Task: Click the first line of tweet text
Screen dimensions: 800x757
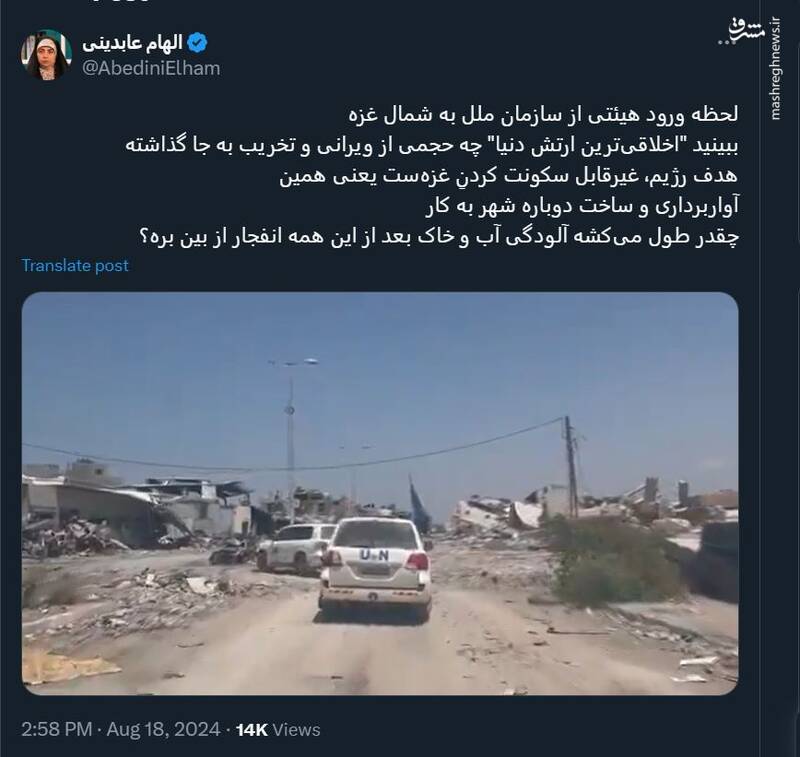Action: (x=543, y=115)
